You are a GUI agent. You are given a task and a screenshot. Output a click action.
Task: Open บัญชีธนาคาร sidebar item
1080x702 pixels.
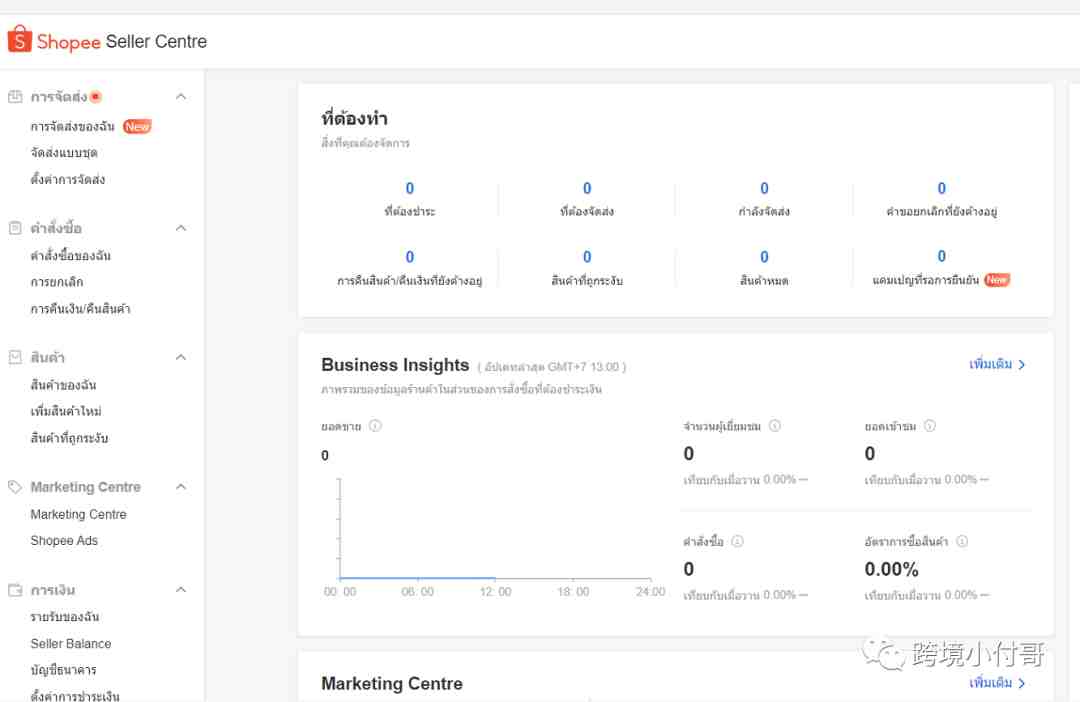tap(63, 670)
